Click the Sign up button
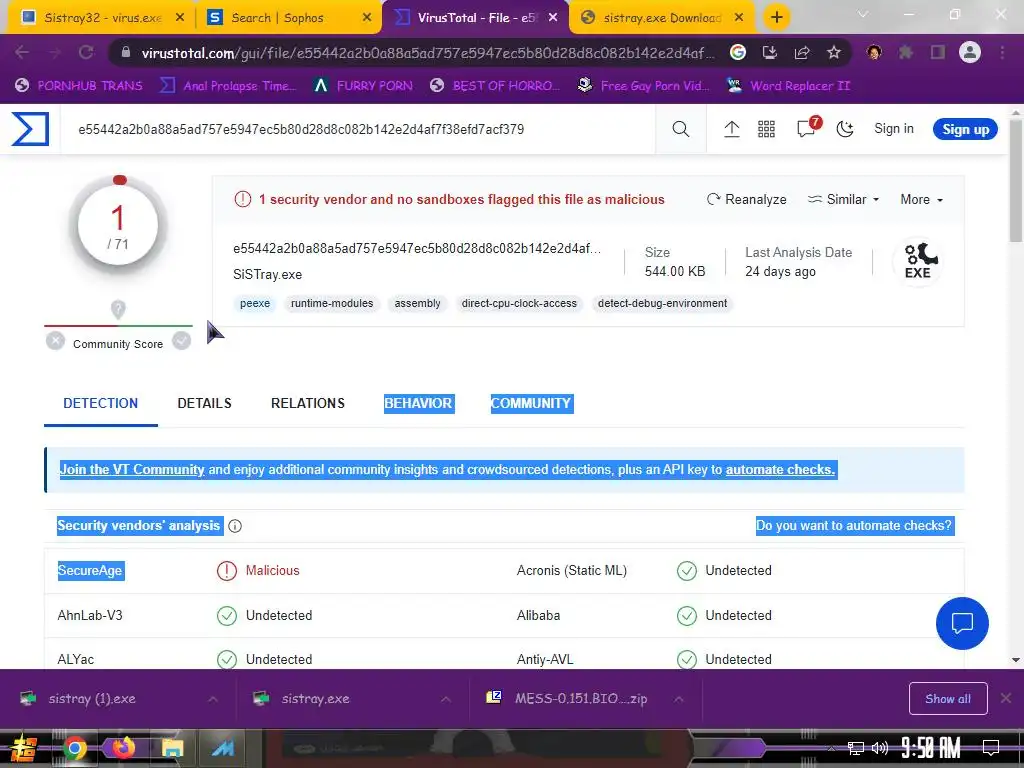Image resolution: width=1024 pixels, height=768 pixels. click(x=965, y=129)
